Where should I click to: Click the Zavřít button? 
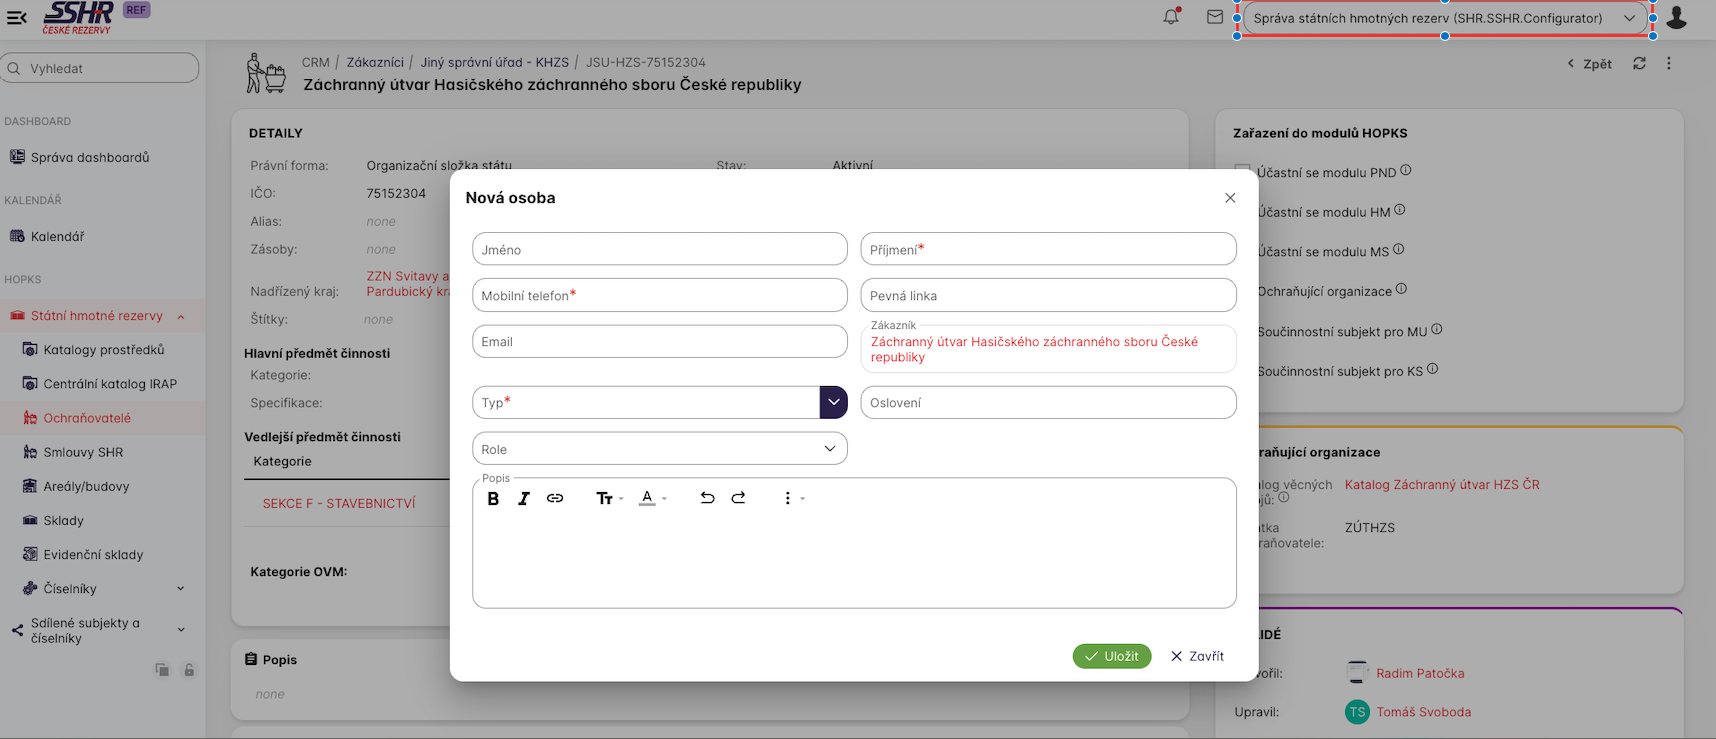(x=1197, y=656)
